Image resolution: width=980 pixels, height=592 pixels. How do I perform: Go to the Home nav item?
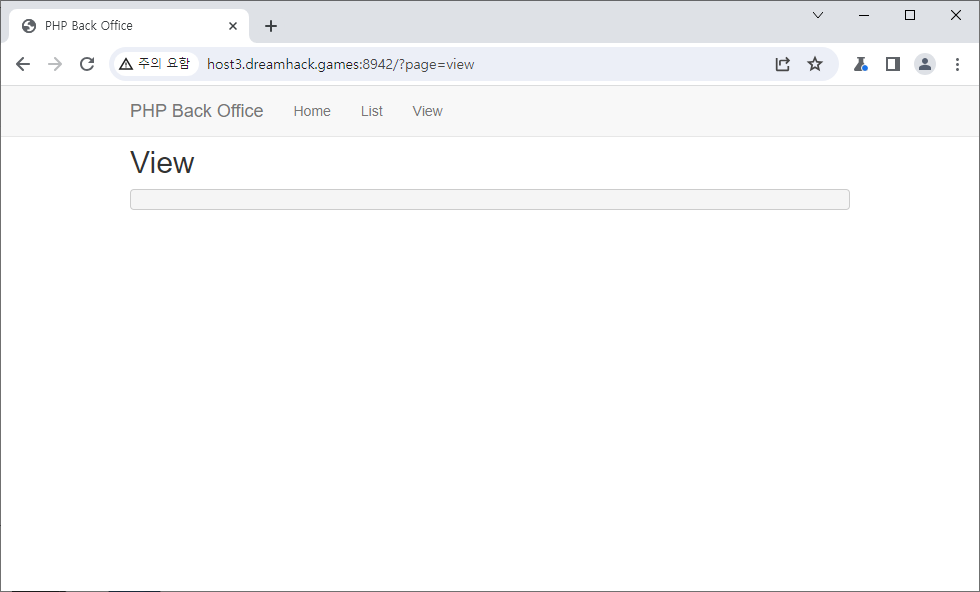tap(312, 111)
